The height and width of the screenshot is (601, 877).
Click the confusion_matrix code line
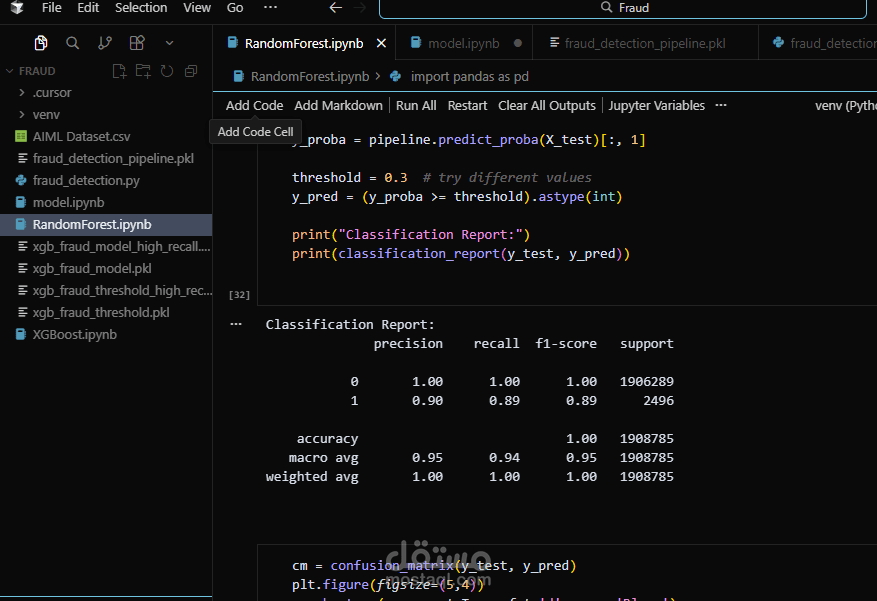(434, 566)
